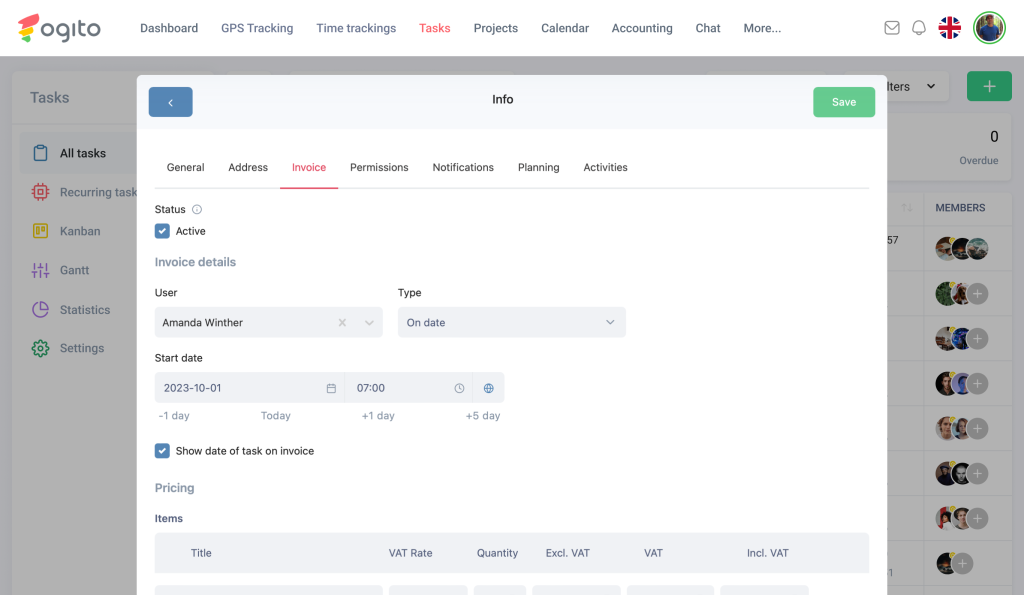Open the Type dropdown showing On date

(511, 323)
